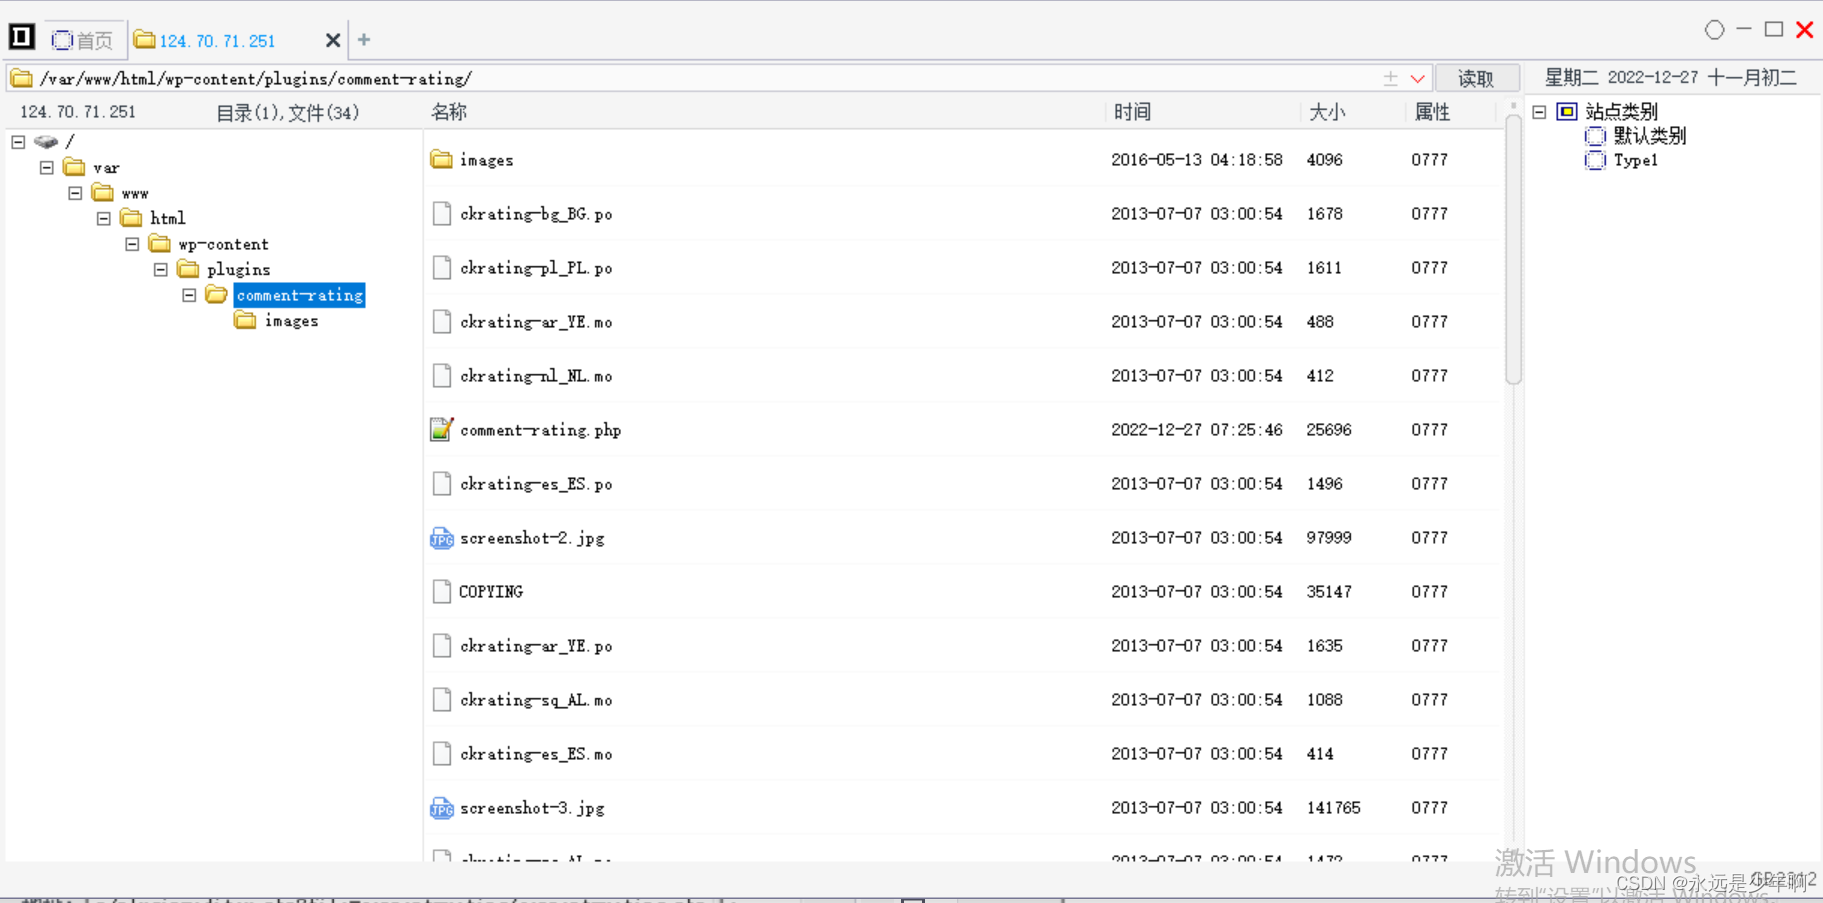Collapse the plugins tree node
The image size is (1823, 903).
click(x=161, y=269)
